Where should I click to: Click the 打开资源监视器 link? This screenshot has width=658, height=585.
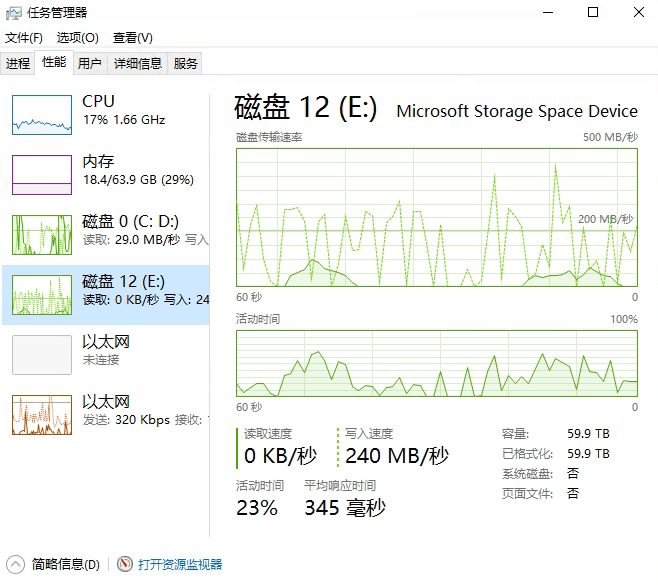pos(180,565)
